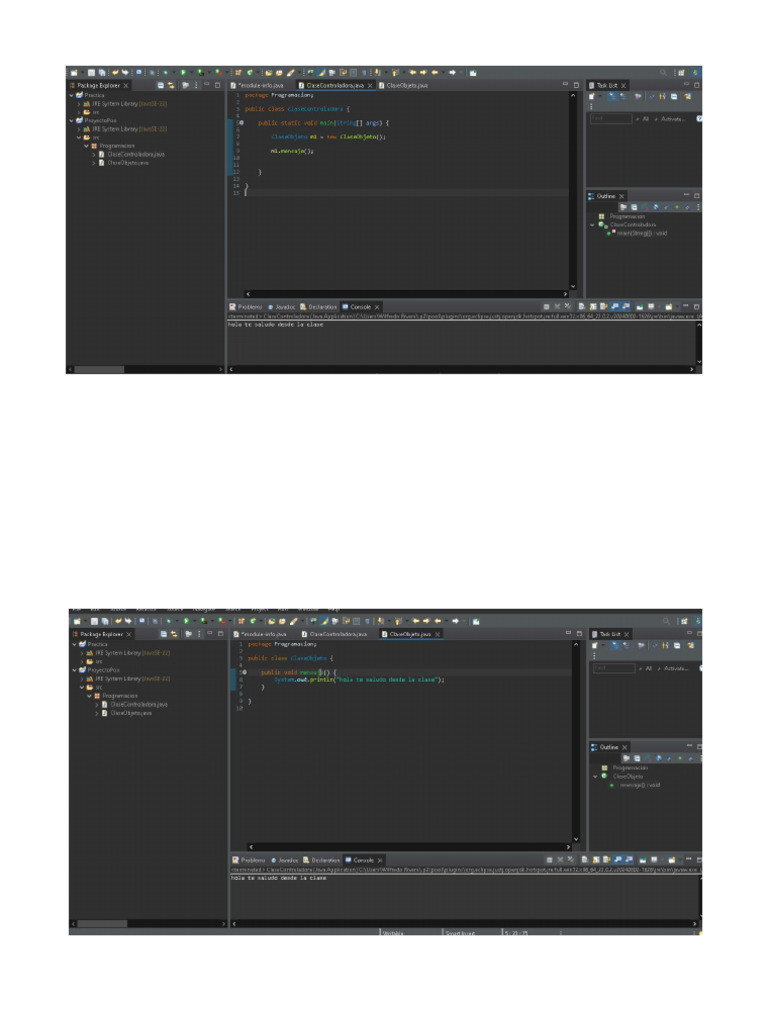
Task: Select main(String[]) entry in the Outline
Action: 643,233
